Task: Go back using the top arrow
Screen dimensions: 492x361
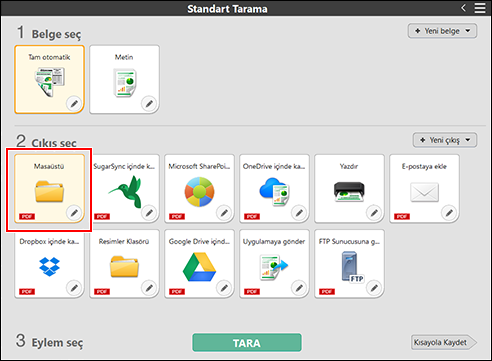Action: 463,8
